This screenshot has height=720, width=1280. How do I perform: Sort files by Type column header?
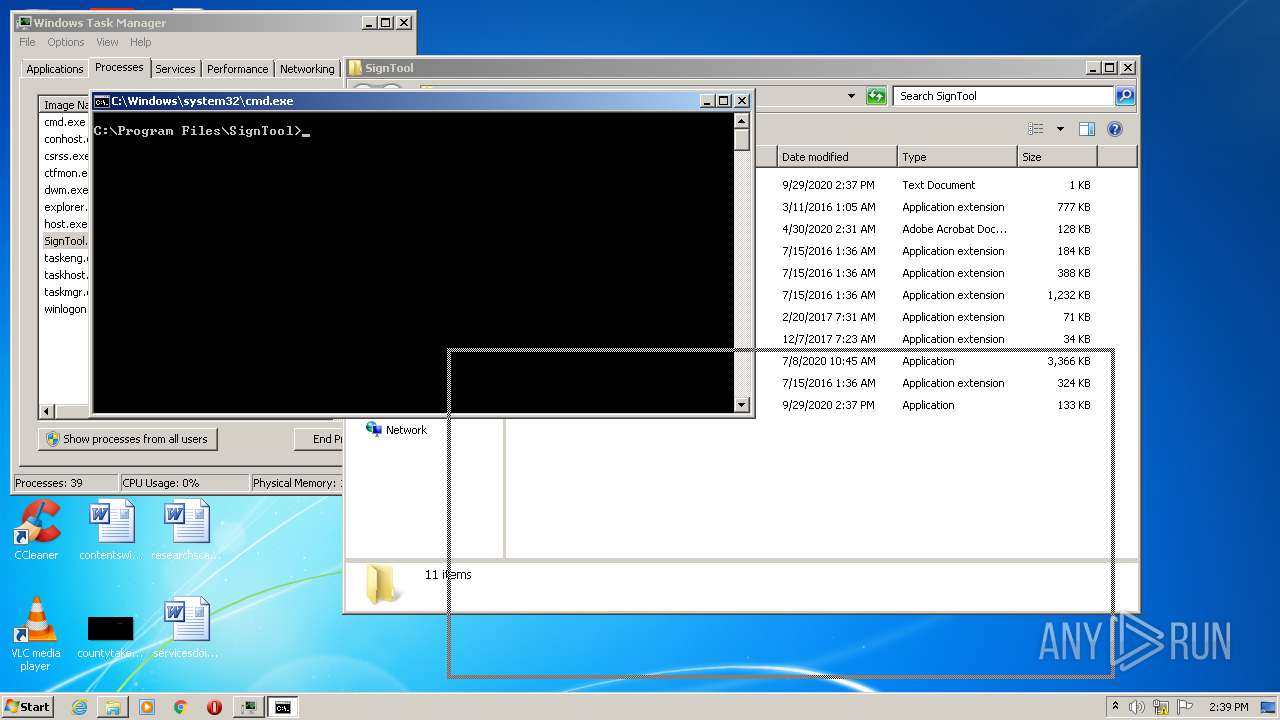click(957, 157)
